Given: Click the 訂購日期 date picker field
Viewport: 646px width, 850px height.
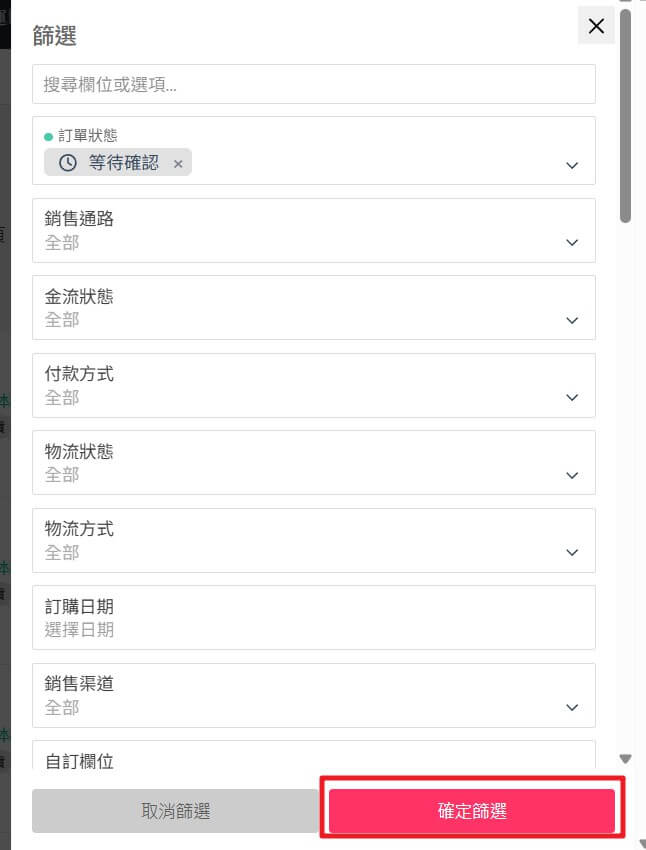Looking at the screenshot, I should (314, 617).
